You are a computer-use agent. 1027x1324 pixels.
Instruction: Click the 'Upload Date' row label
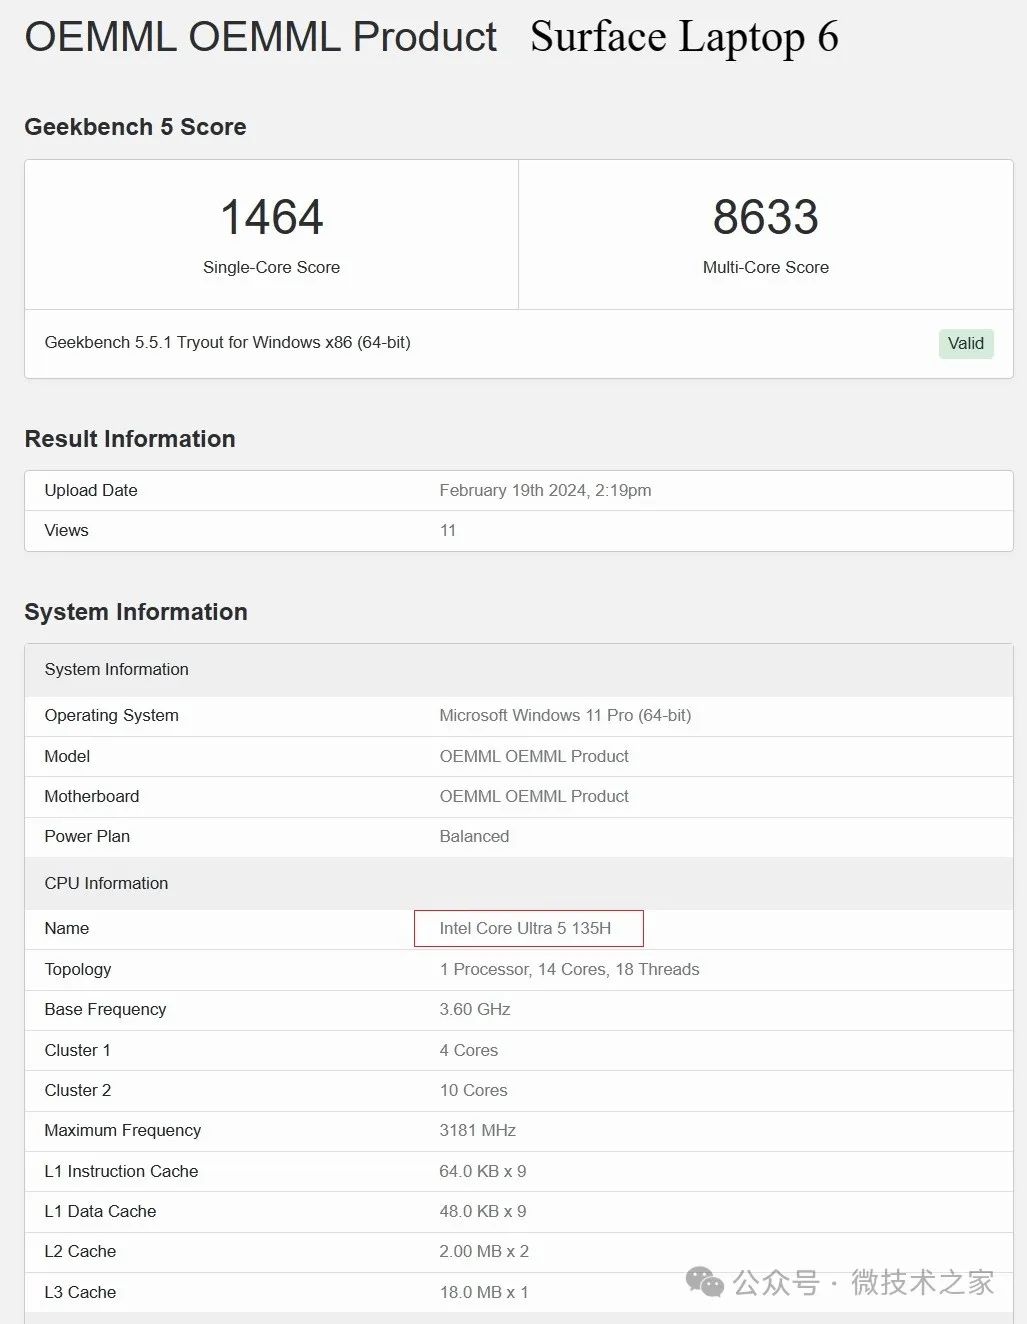tap(91, 490)
